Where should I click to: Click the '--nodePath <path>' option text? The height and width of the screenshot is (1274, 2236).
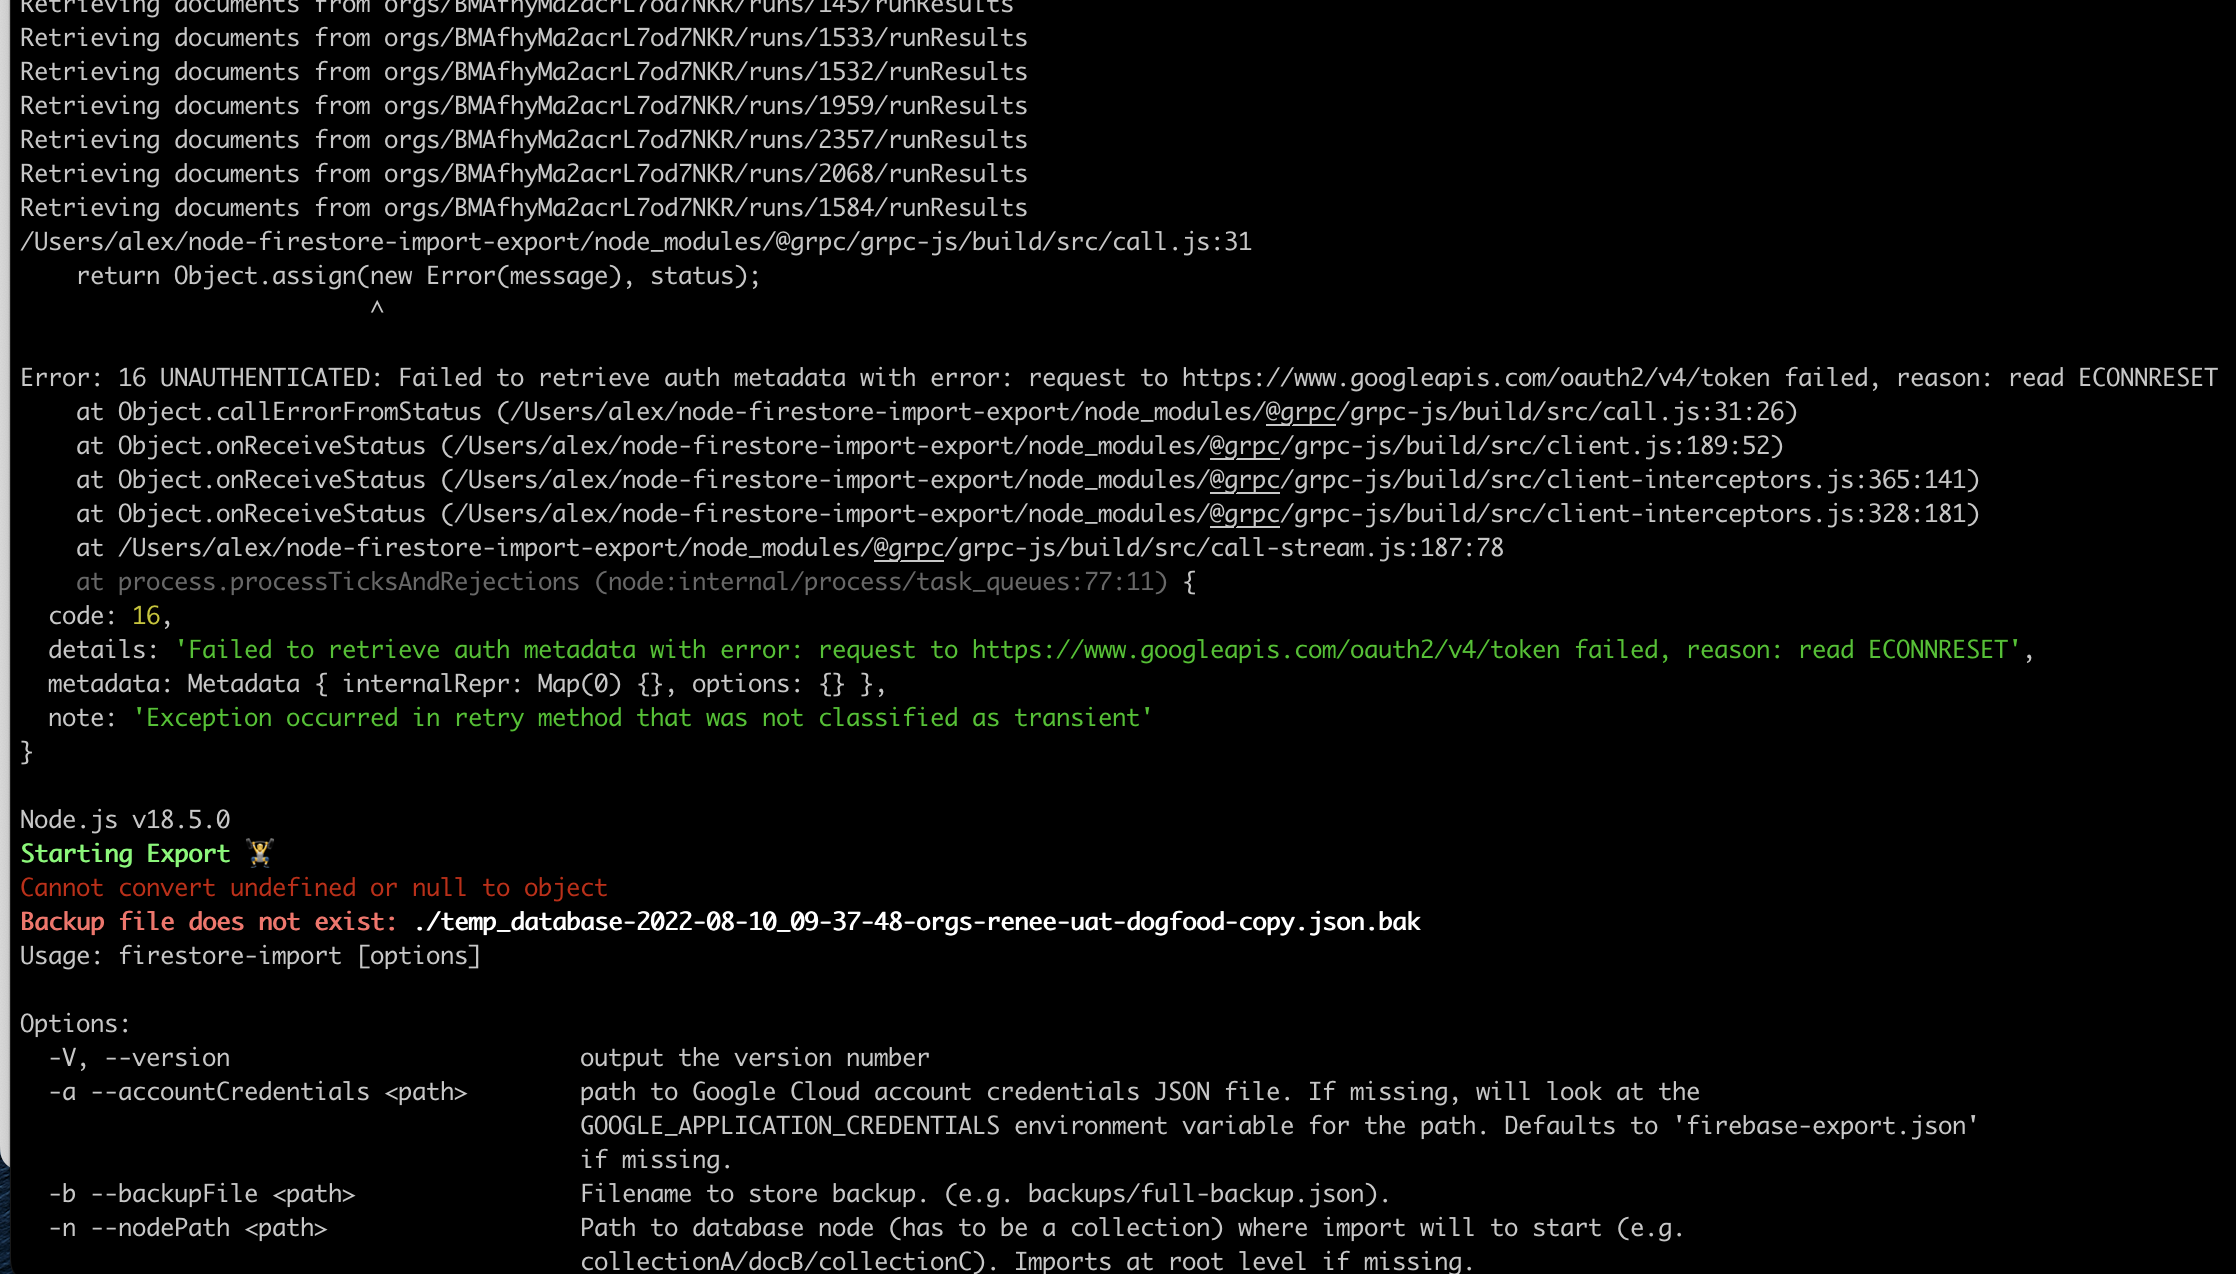click(208, 1228)
